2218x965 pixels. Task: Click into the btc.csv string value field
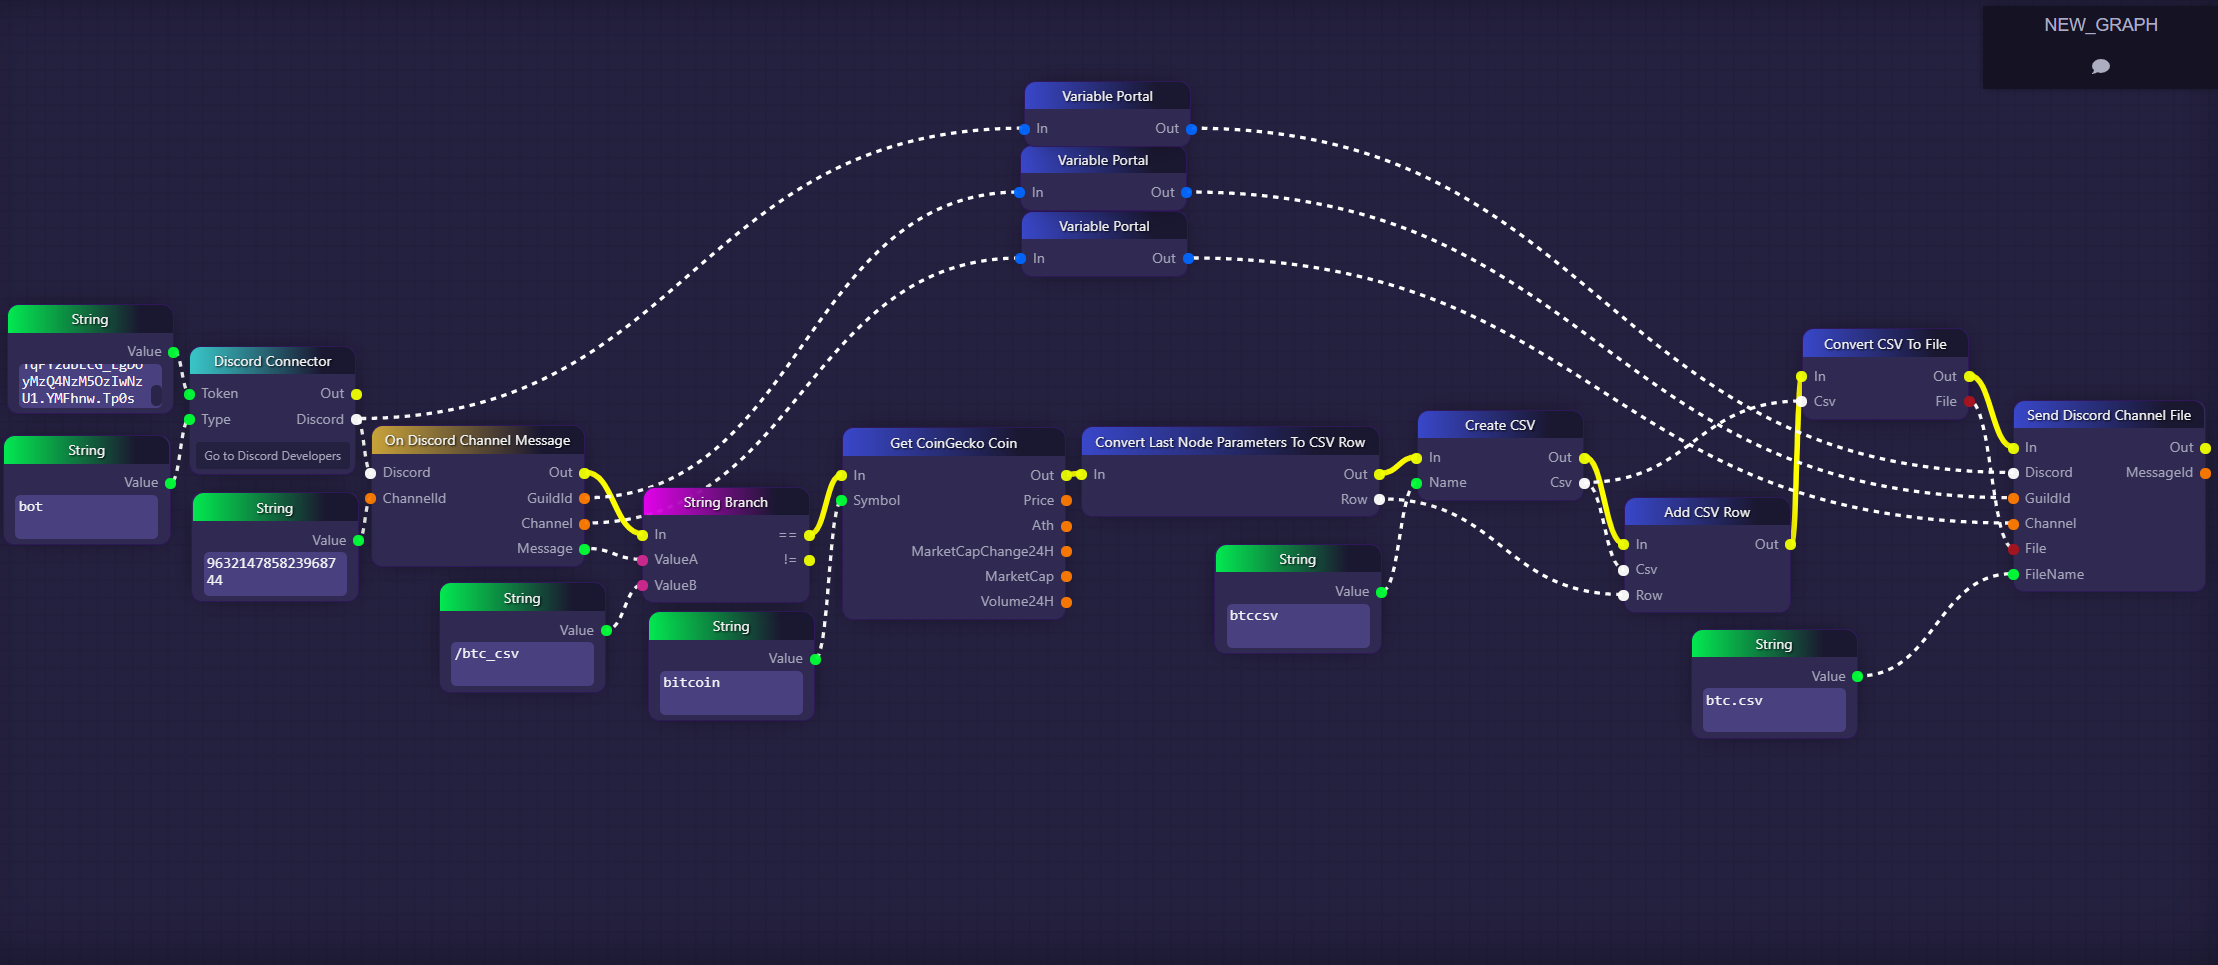(1773, 710)
